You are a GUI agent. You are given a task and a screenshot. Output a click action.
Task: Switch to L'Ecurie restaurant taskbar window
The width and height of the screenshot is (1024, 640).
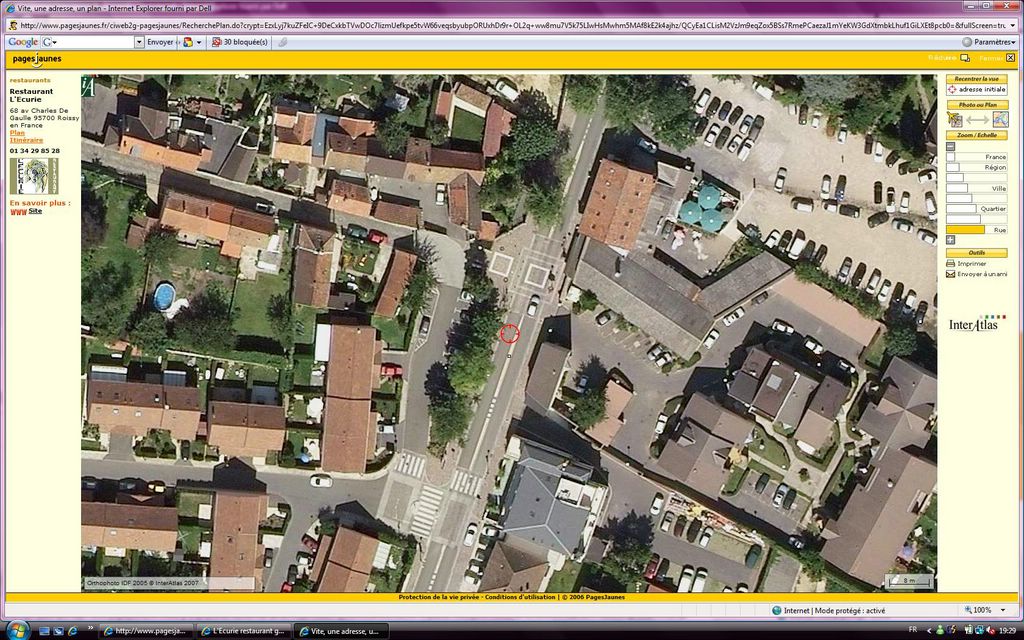[248, 631]
